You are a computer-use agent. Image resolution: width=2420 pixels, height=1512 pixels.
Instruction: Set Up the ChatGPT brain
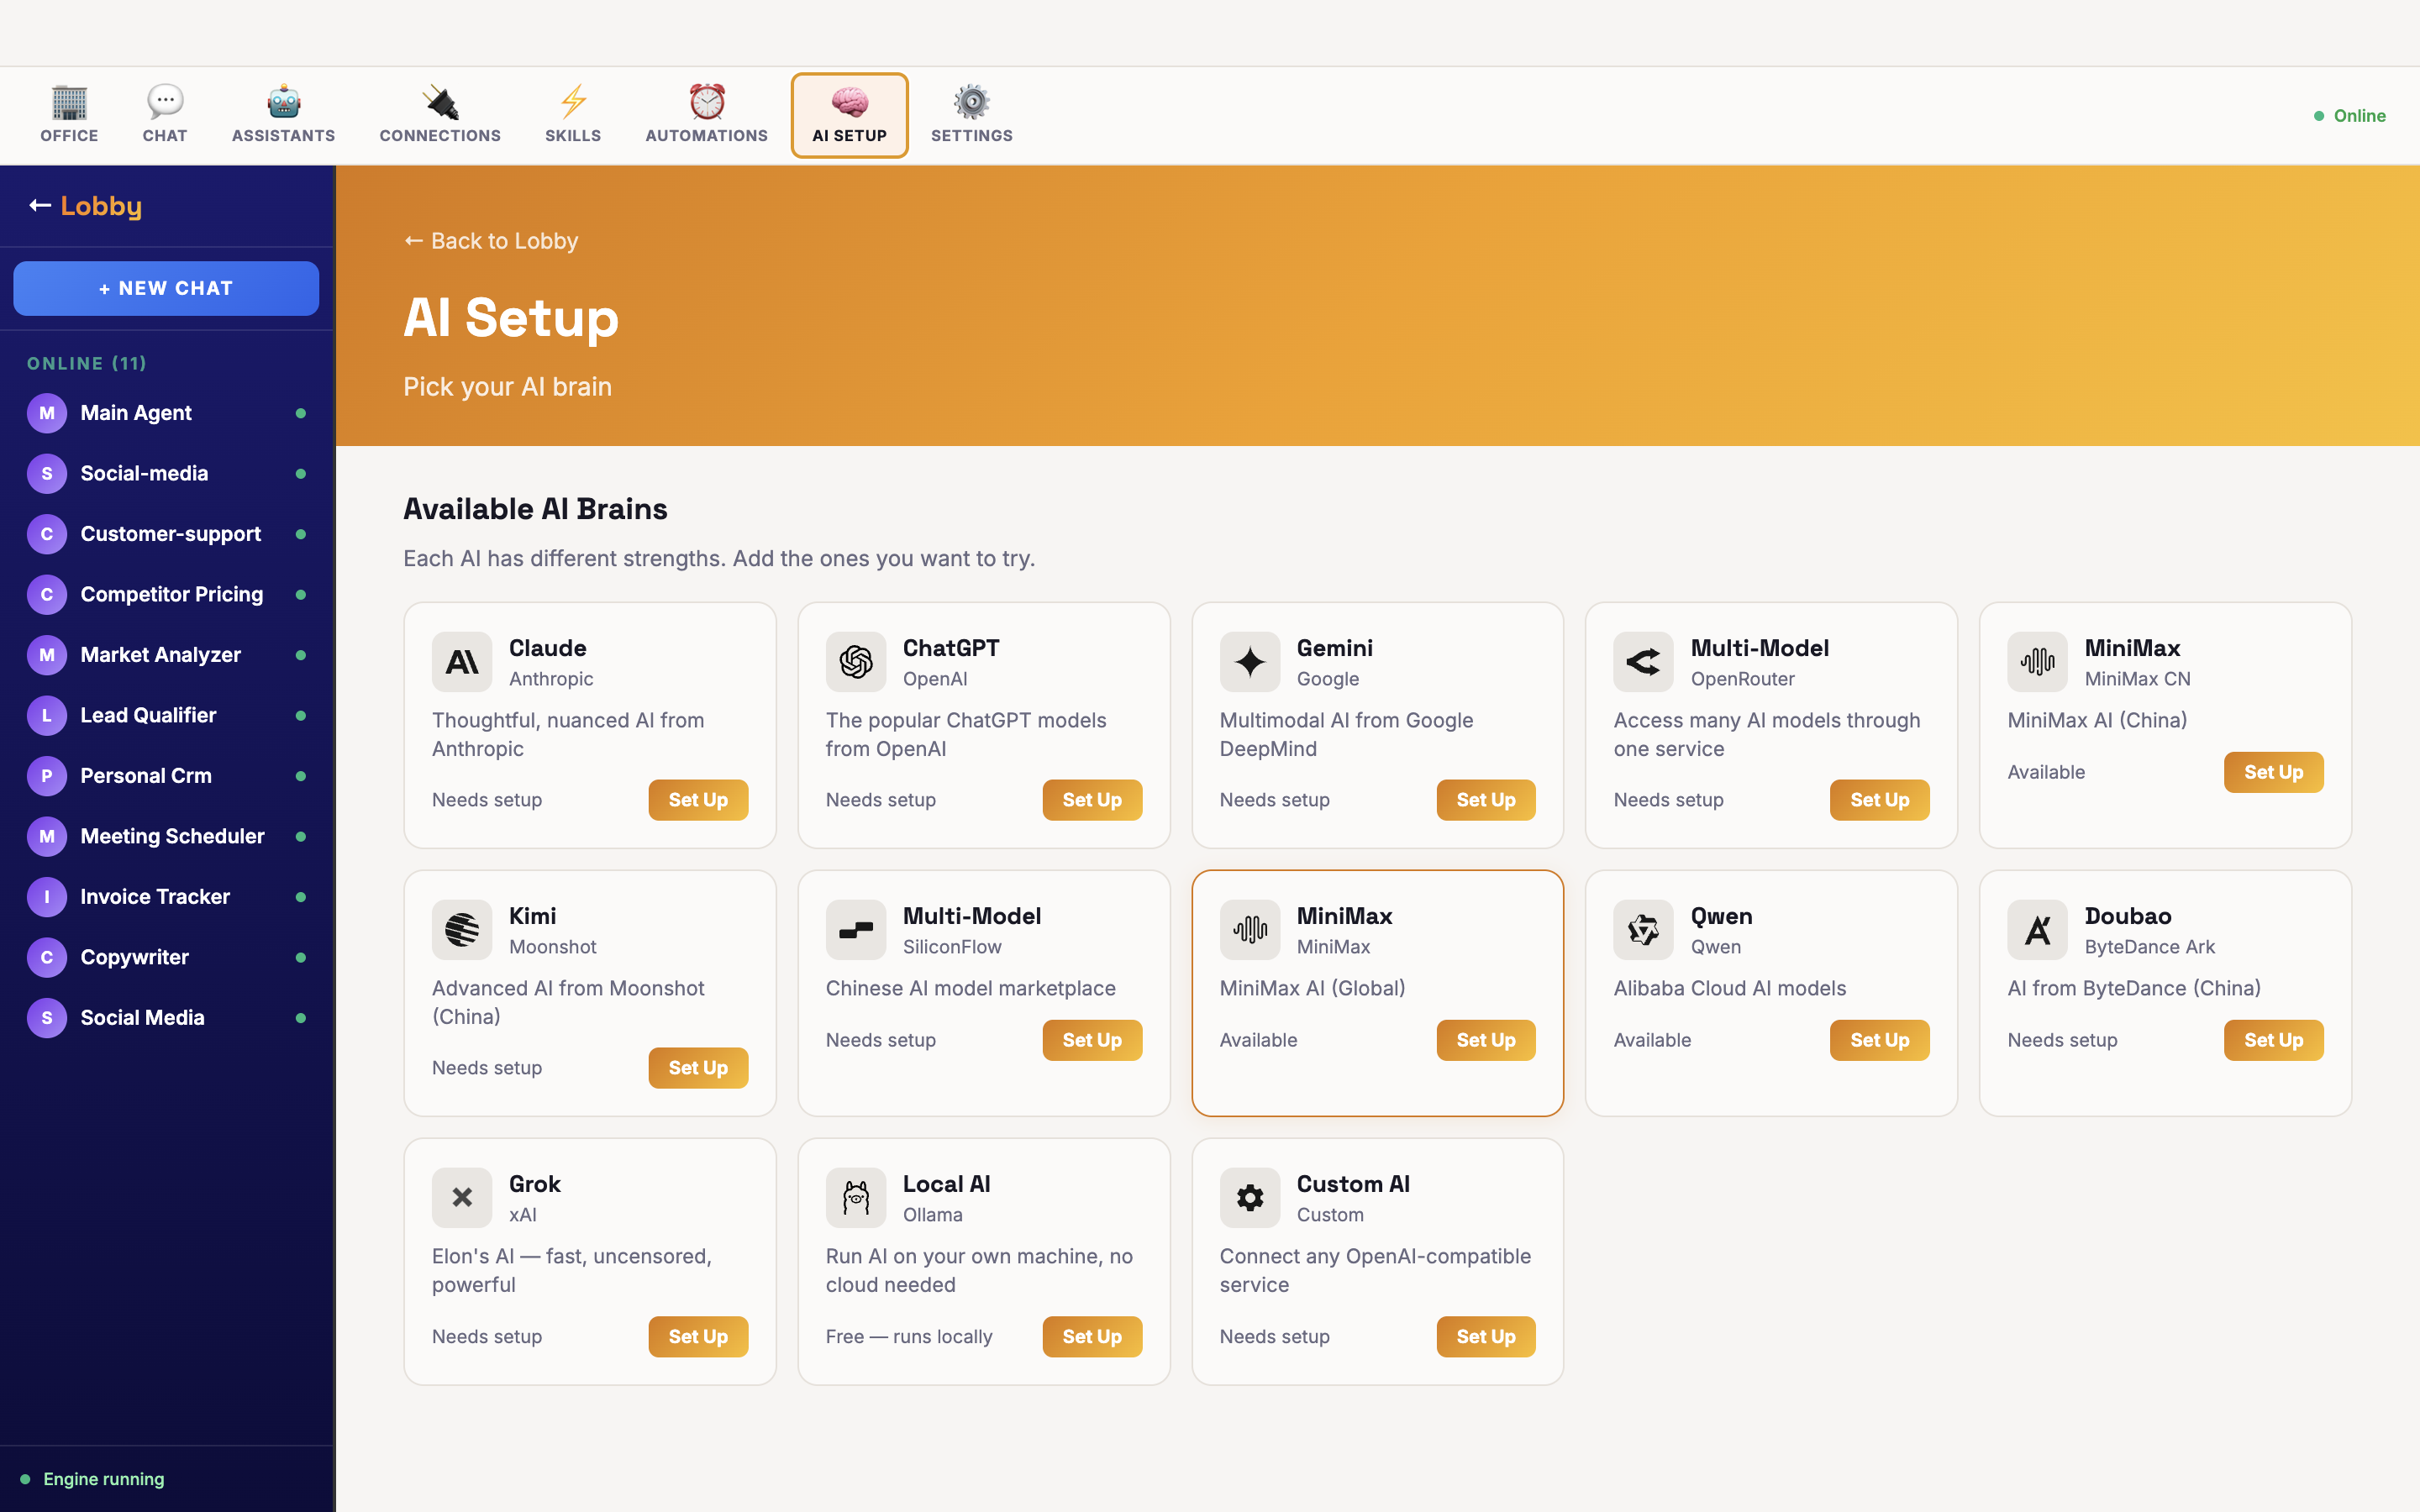[1091, 799]
